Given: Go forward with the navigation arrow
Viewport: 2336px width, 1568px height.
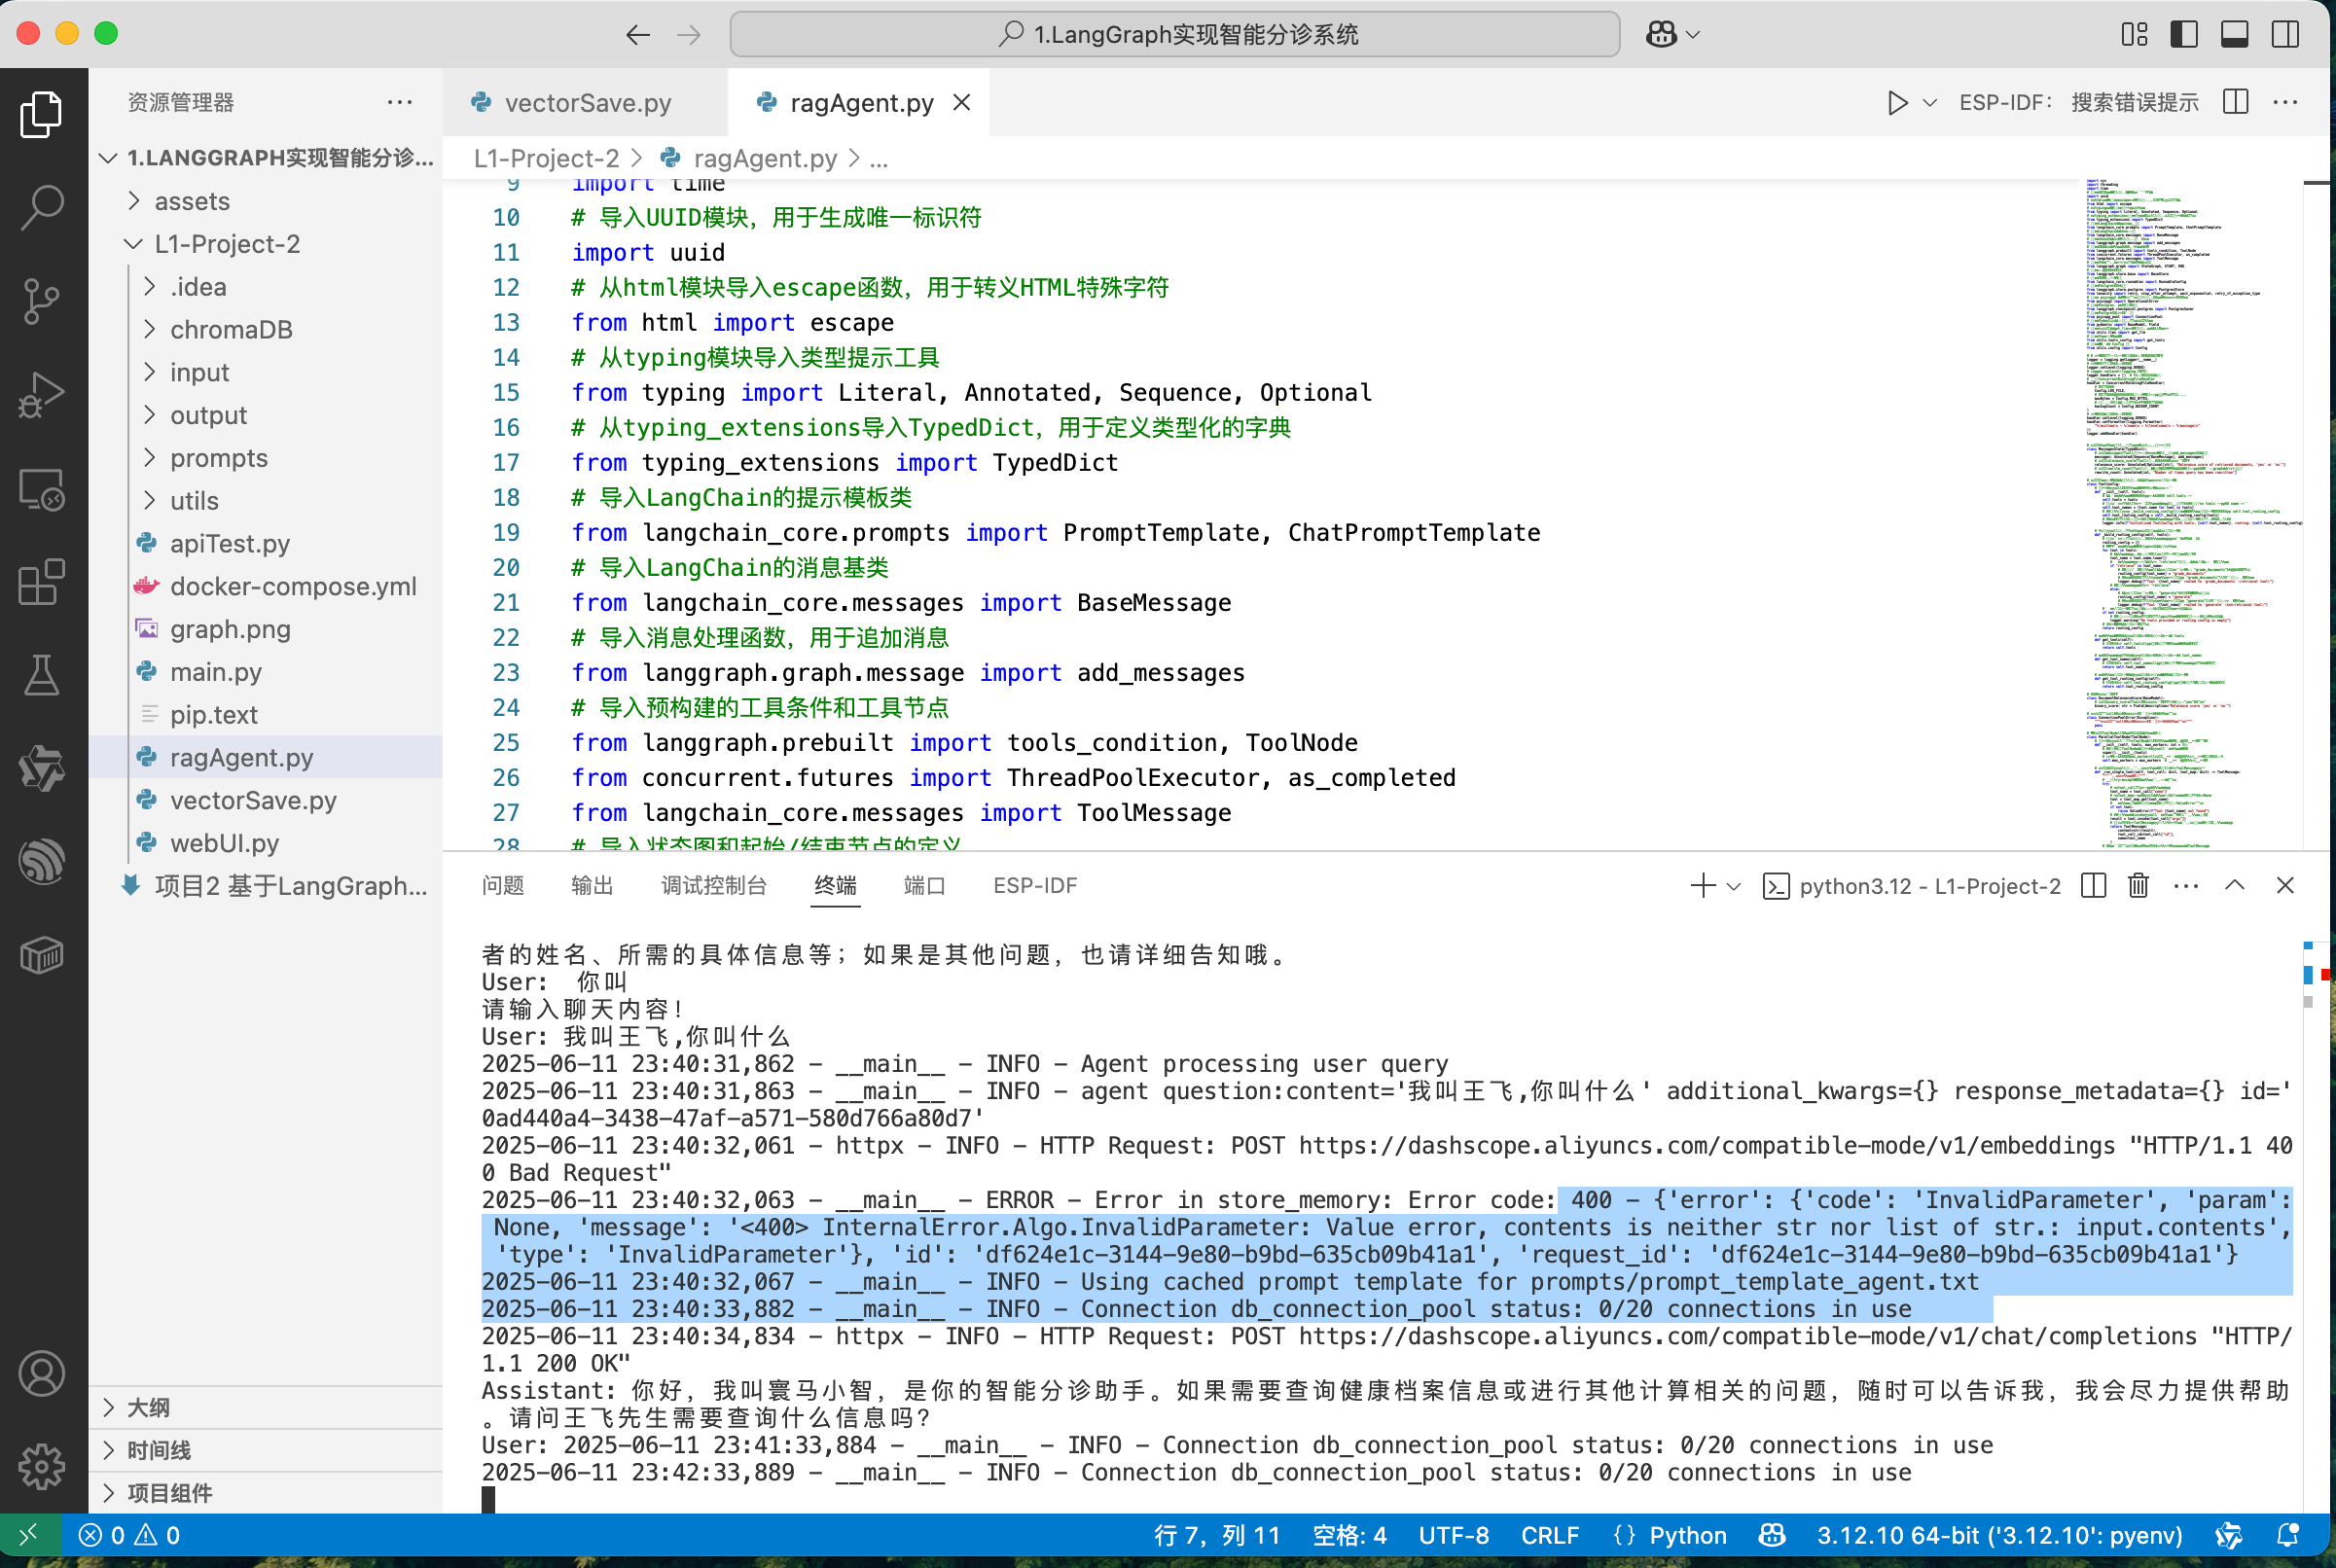Looking at the screenshot, I should click(689, 35).
